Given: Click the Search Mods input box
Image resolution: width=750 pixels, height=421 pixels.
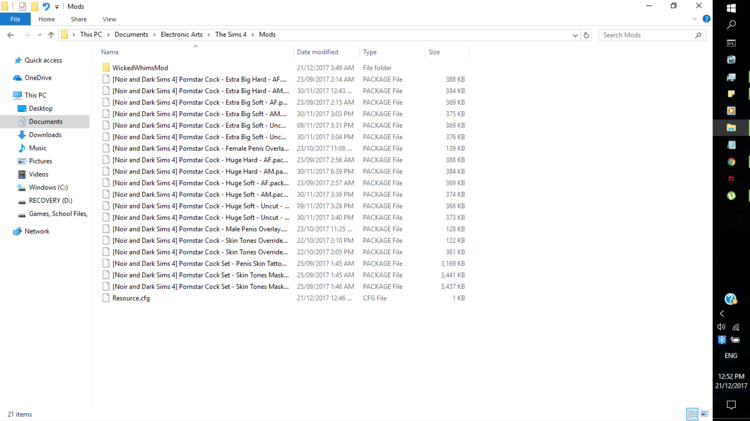Looking at the screenshot, I should click(x=646, y=35).
